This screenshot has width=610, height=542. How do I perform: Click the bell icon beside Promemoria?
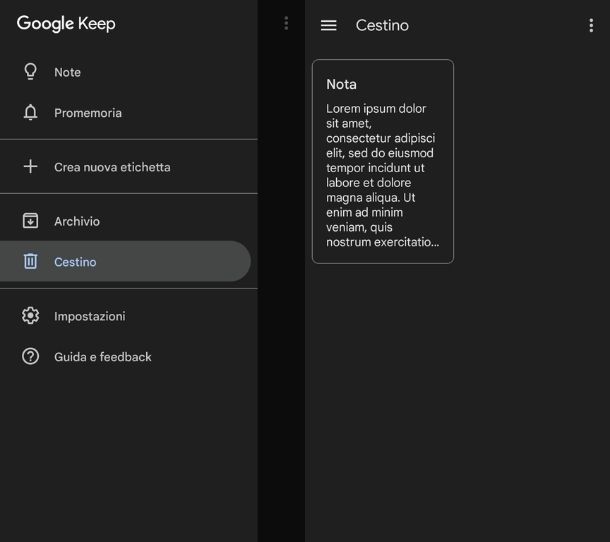(x=30, y=112)
